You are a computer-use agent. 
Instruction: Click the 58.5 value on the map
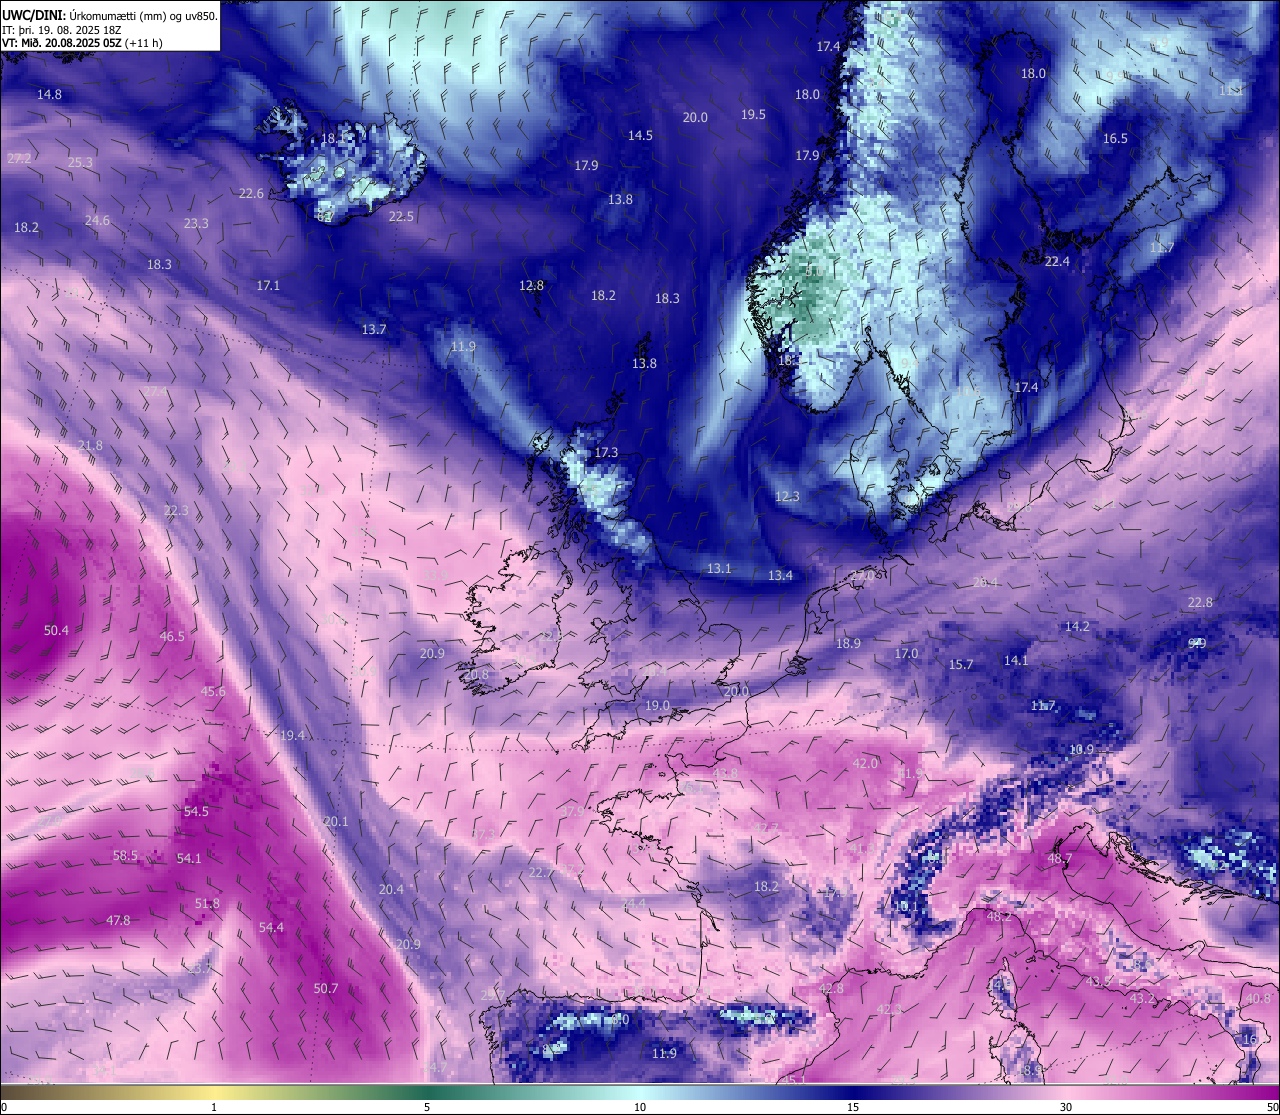[x=125, y=856]
